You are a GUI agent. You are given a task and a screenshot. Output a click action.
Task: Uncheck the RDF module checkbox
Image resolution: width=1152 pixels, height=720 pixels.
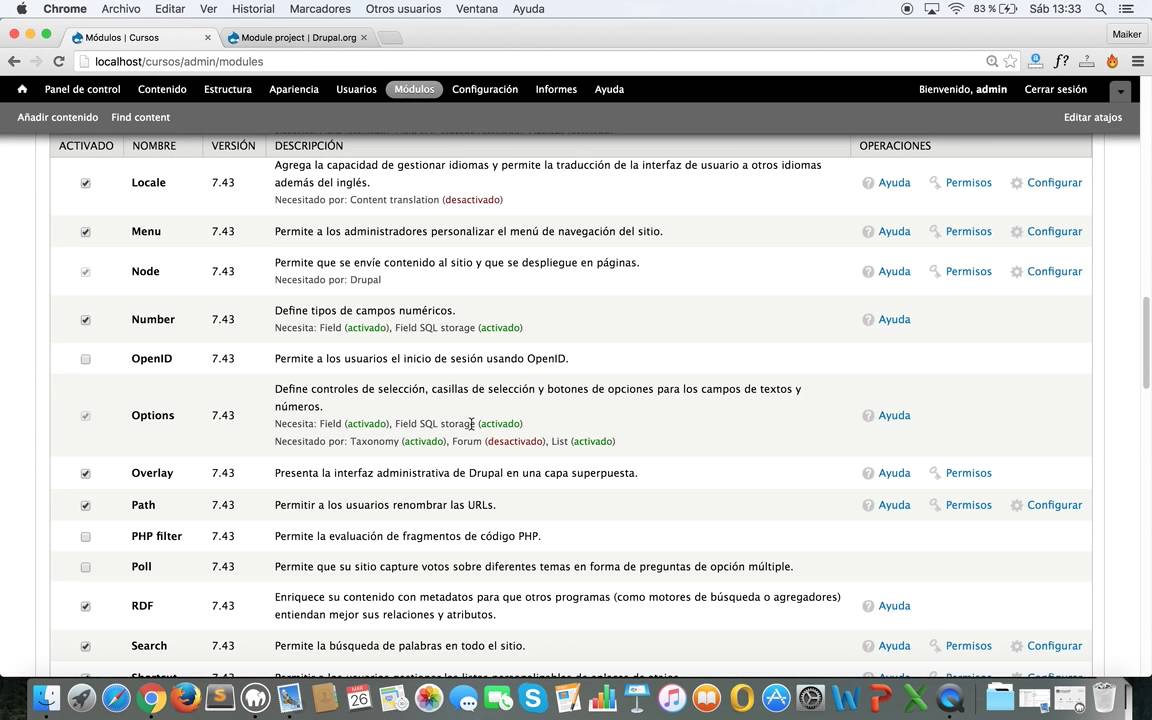(x=85, y=606)
